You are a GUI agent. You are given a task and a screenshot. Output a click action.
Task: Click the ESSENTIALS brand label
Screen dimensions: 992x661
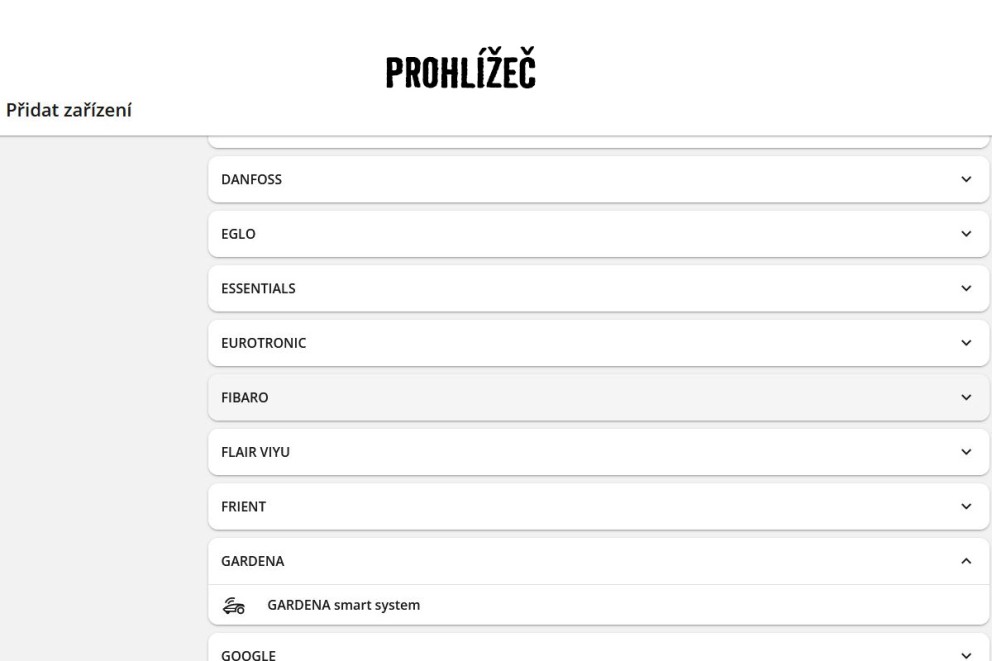258,288
